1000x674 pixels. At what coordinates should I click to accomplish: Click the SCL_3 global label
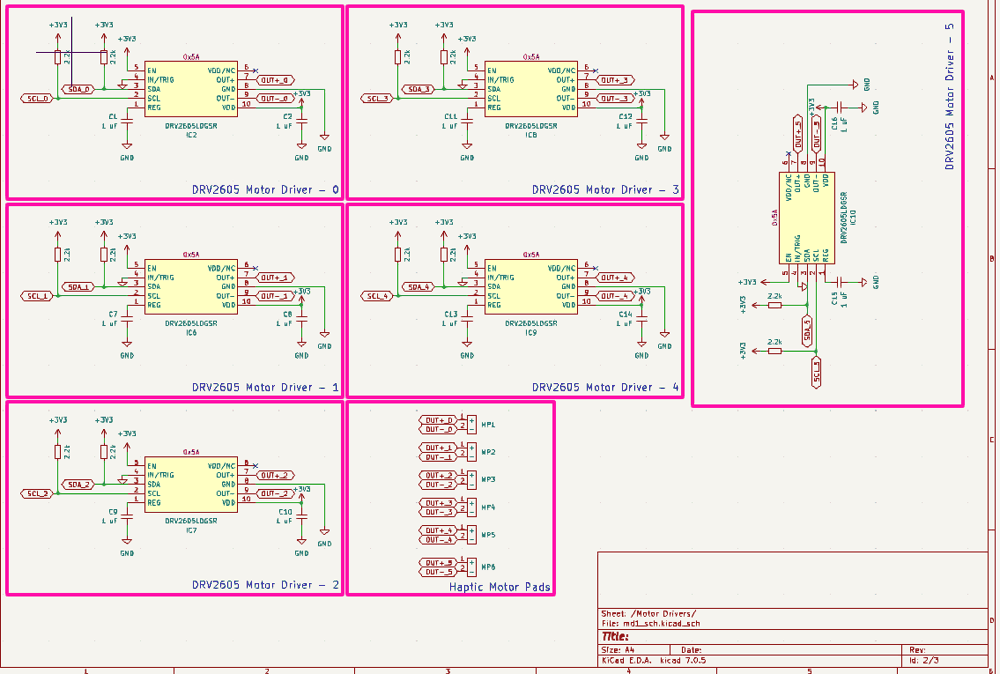tap(377, 99)
